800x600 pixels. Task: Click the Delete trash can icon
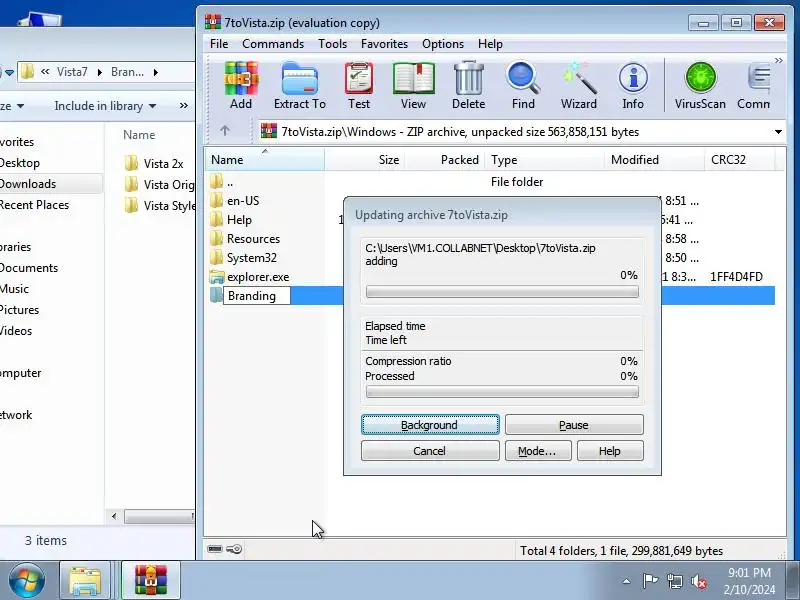(468, 85)
